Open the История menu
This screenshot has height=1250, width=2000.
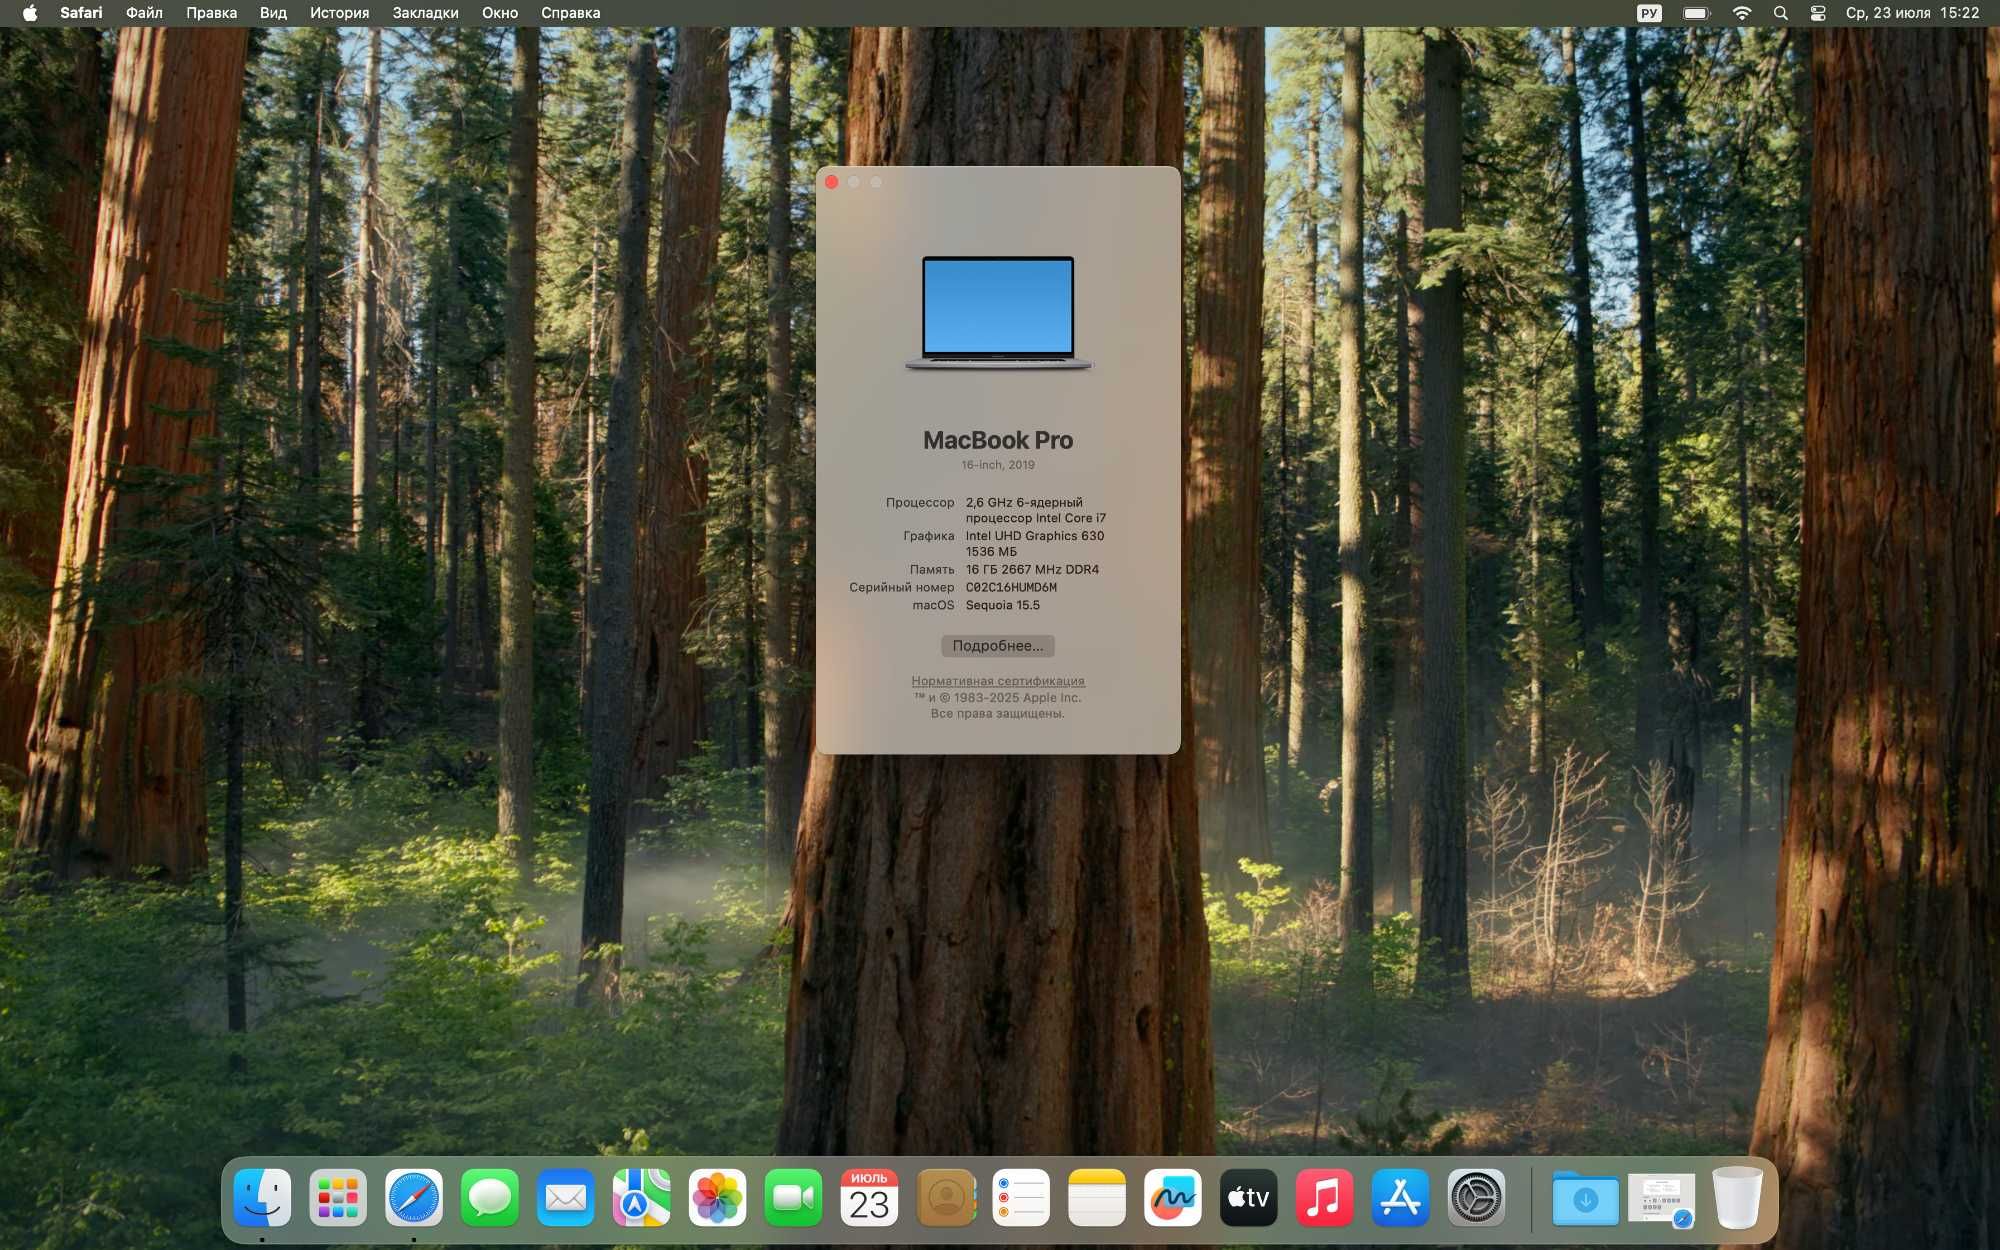(x=339, y=13)
